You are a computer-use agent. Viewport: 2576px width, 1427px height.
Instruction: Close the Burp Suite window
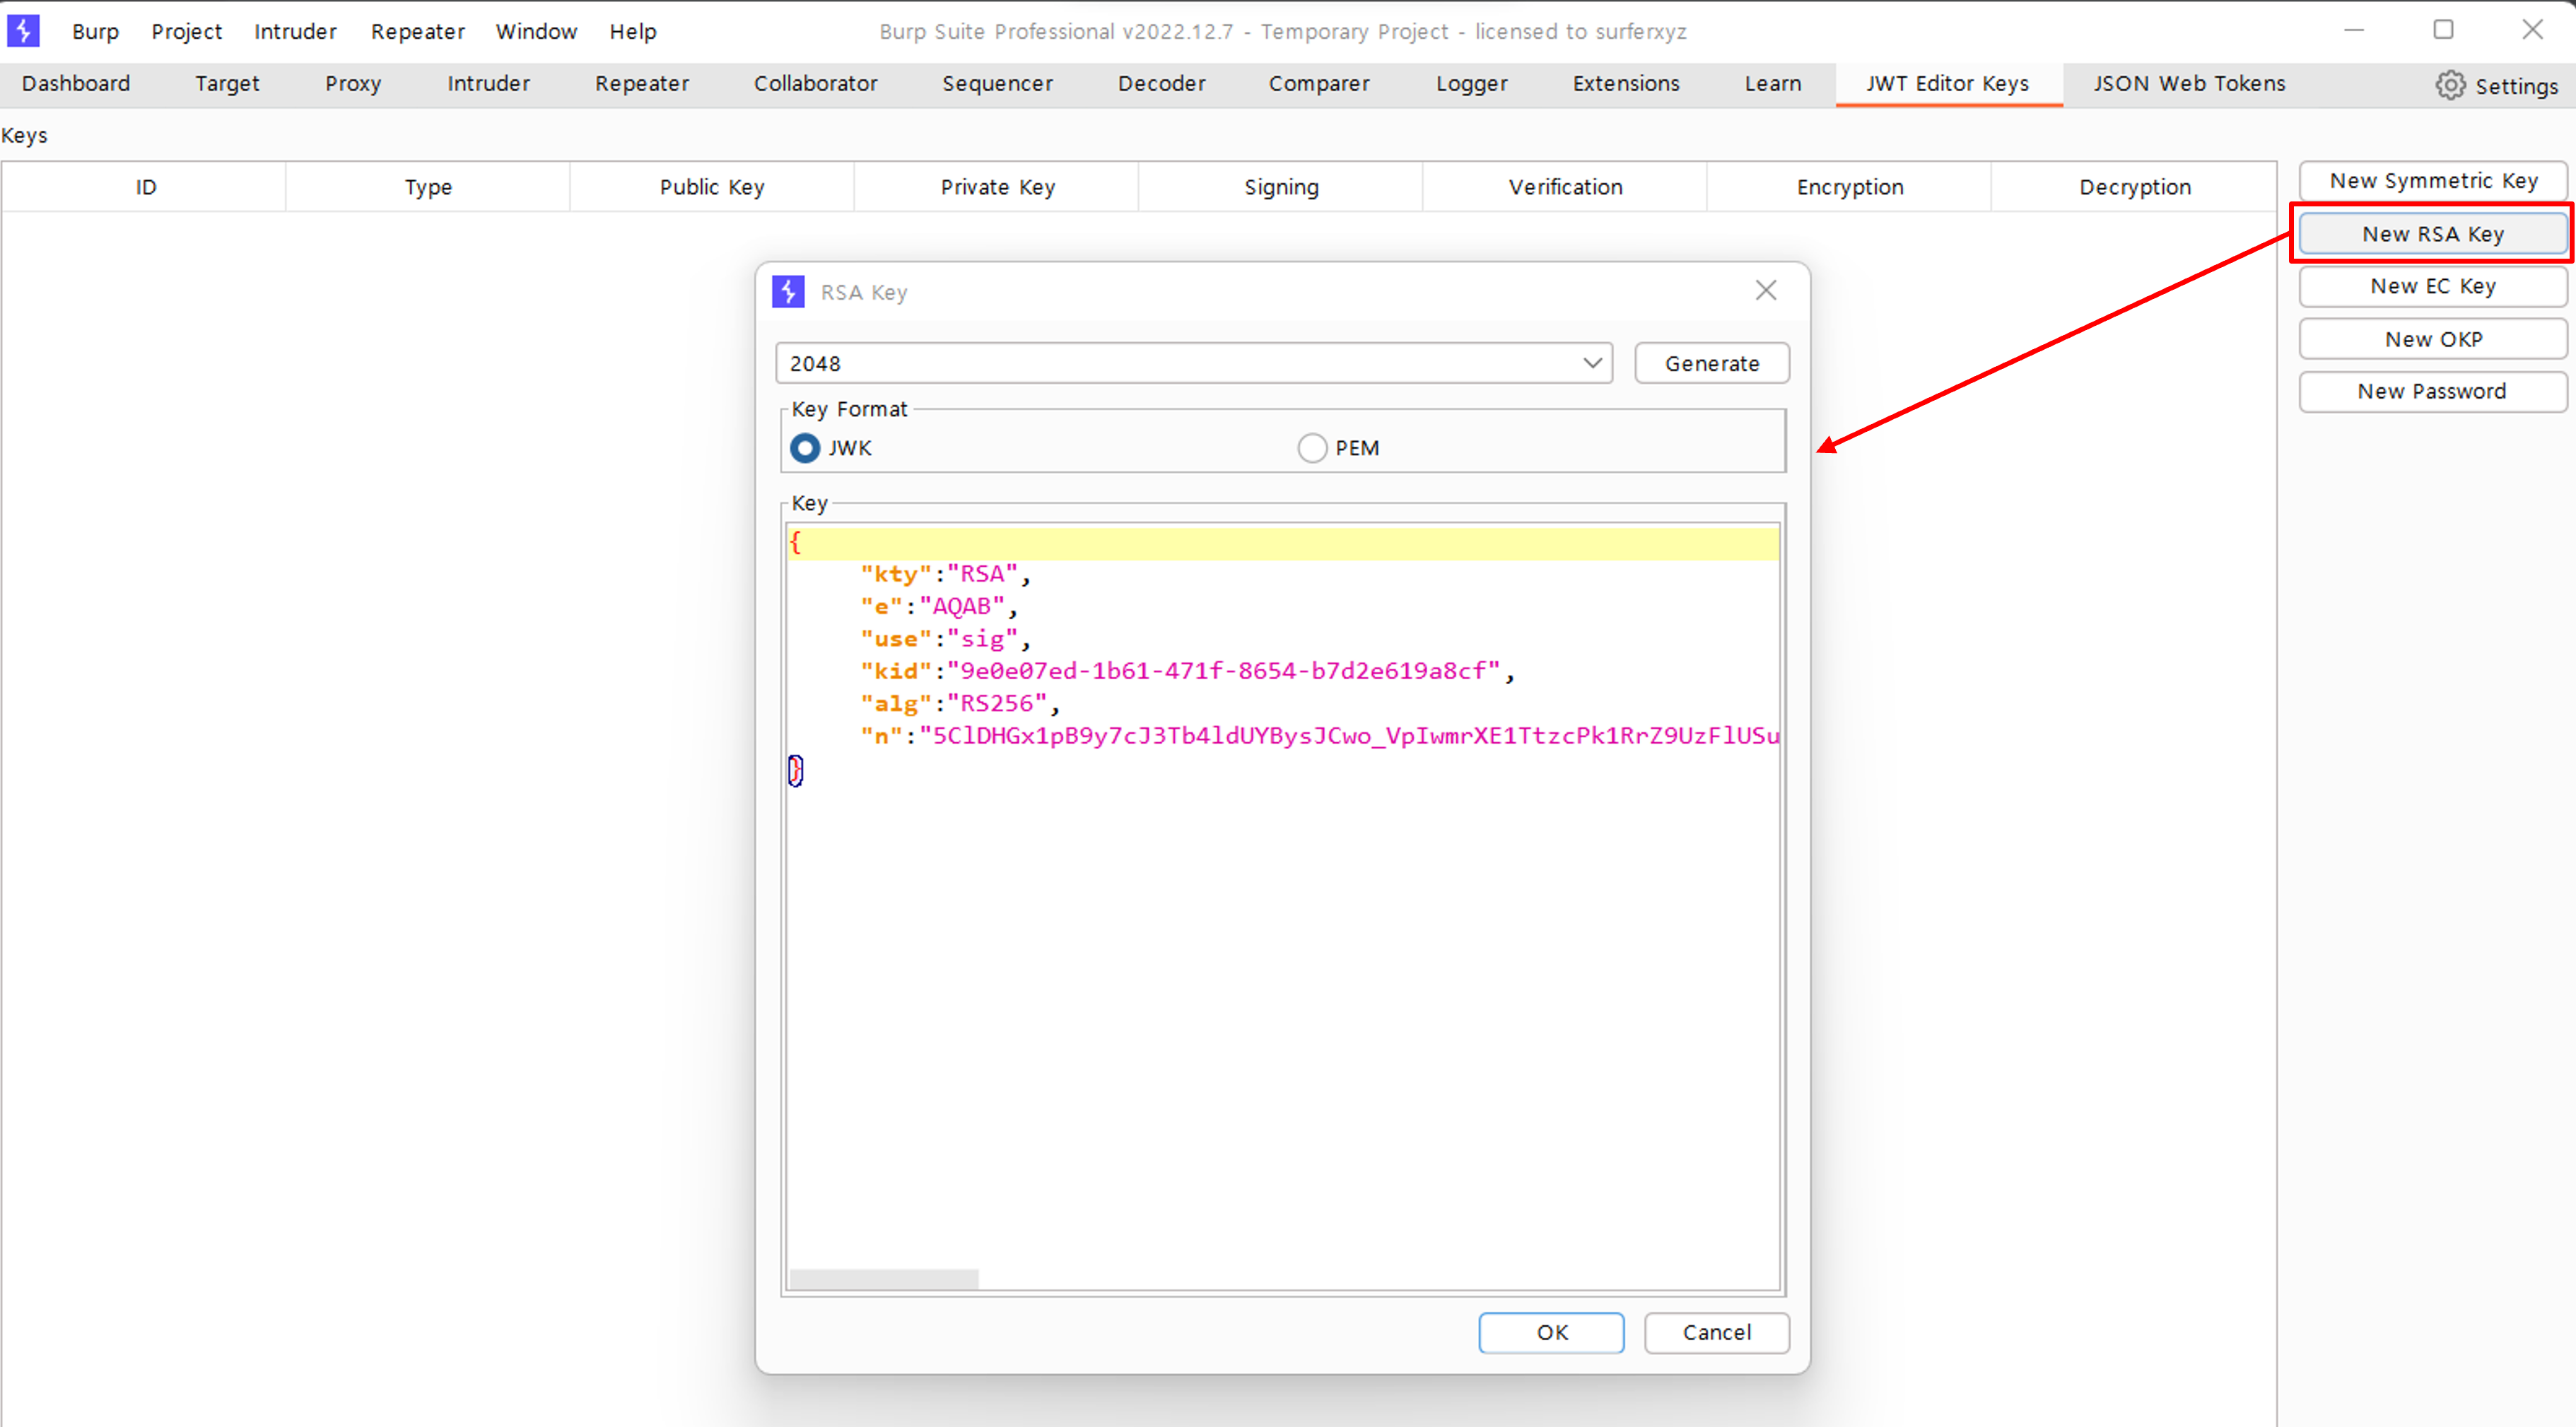(x=2531, y=30)
